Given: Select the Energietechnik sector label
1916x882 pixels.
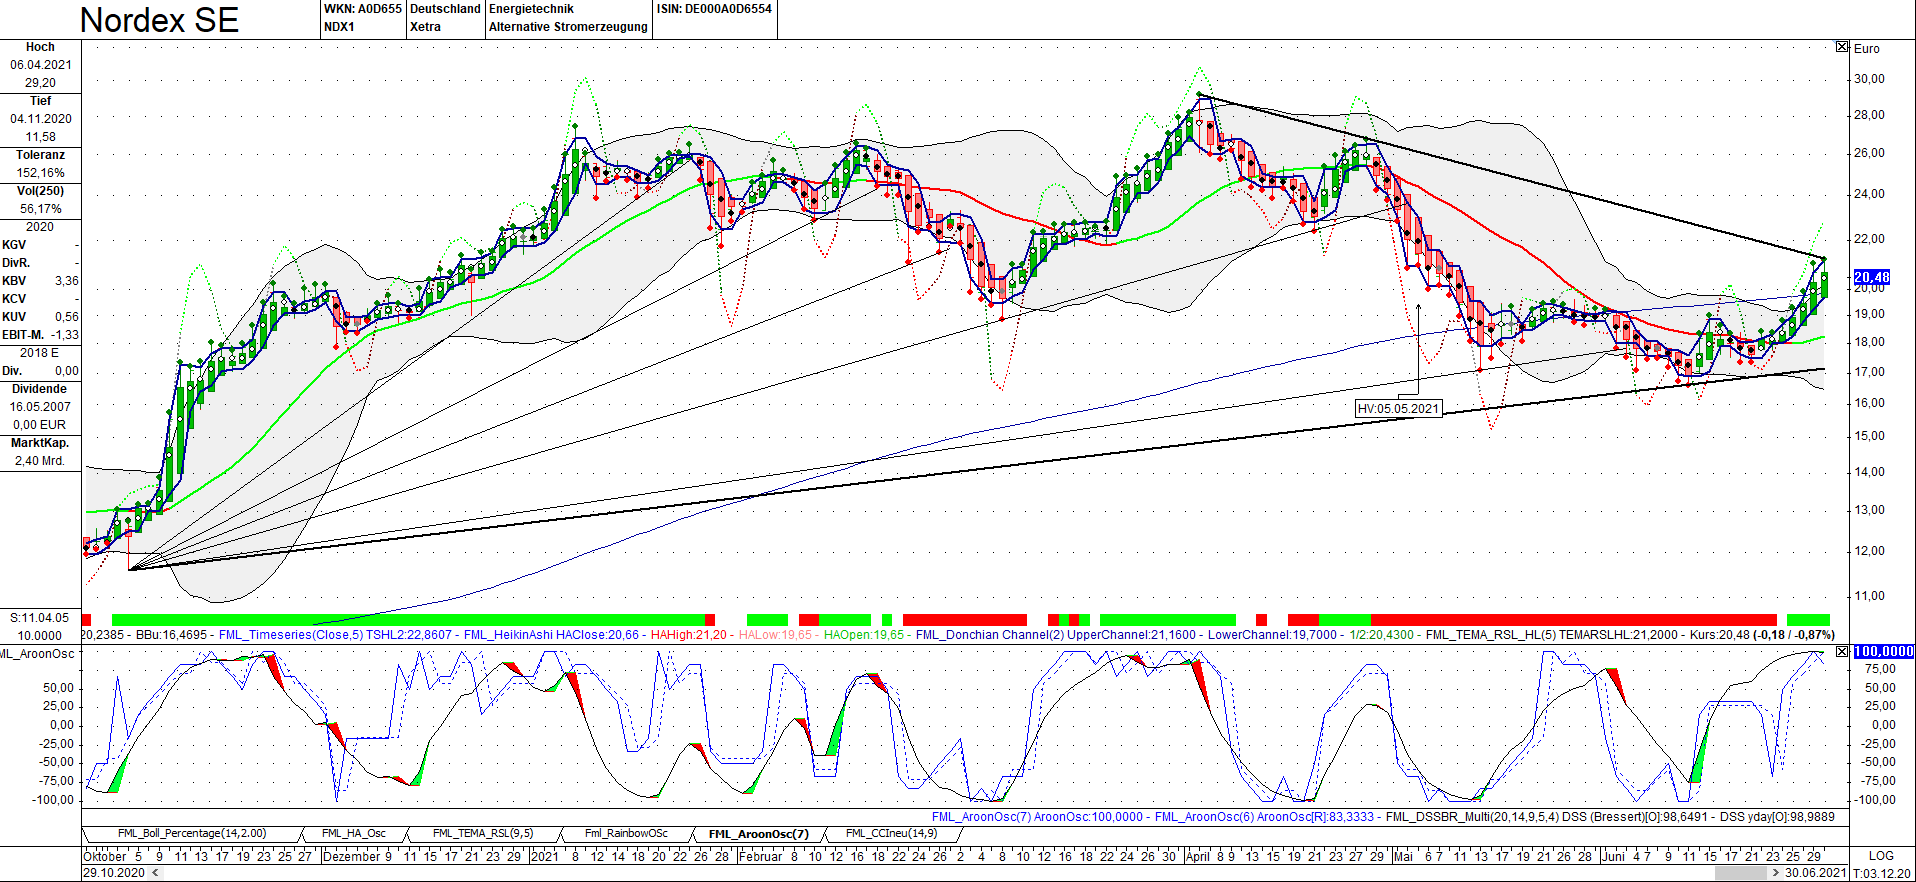Looking at the screenshot, I should tap(531, 9).
